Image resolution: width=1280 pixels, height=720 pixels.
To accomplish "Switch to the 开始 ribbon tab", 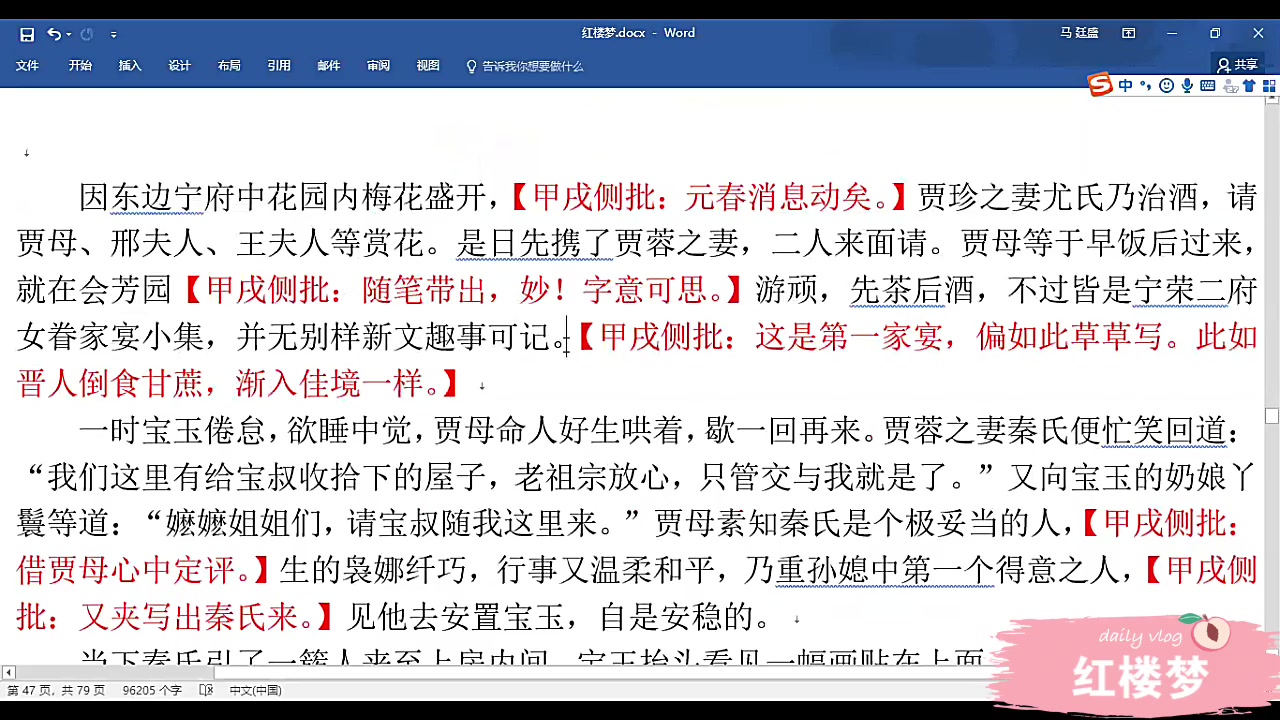I will click(80, 66).
